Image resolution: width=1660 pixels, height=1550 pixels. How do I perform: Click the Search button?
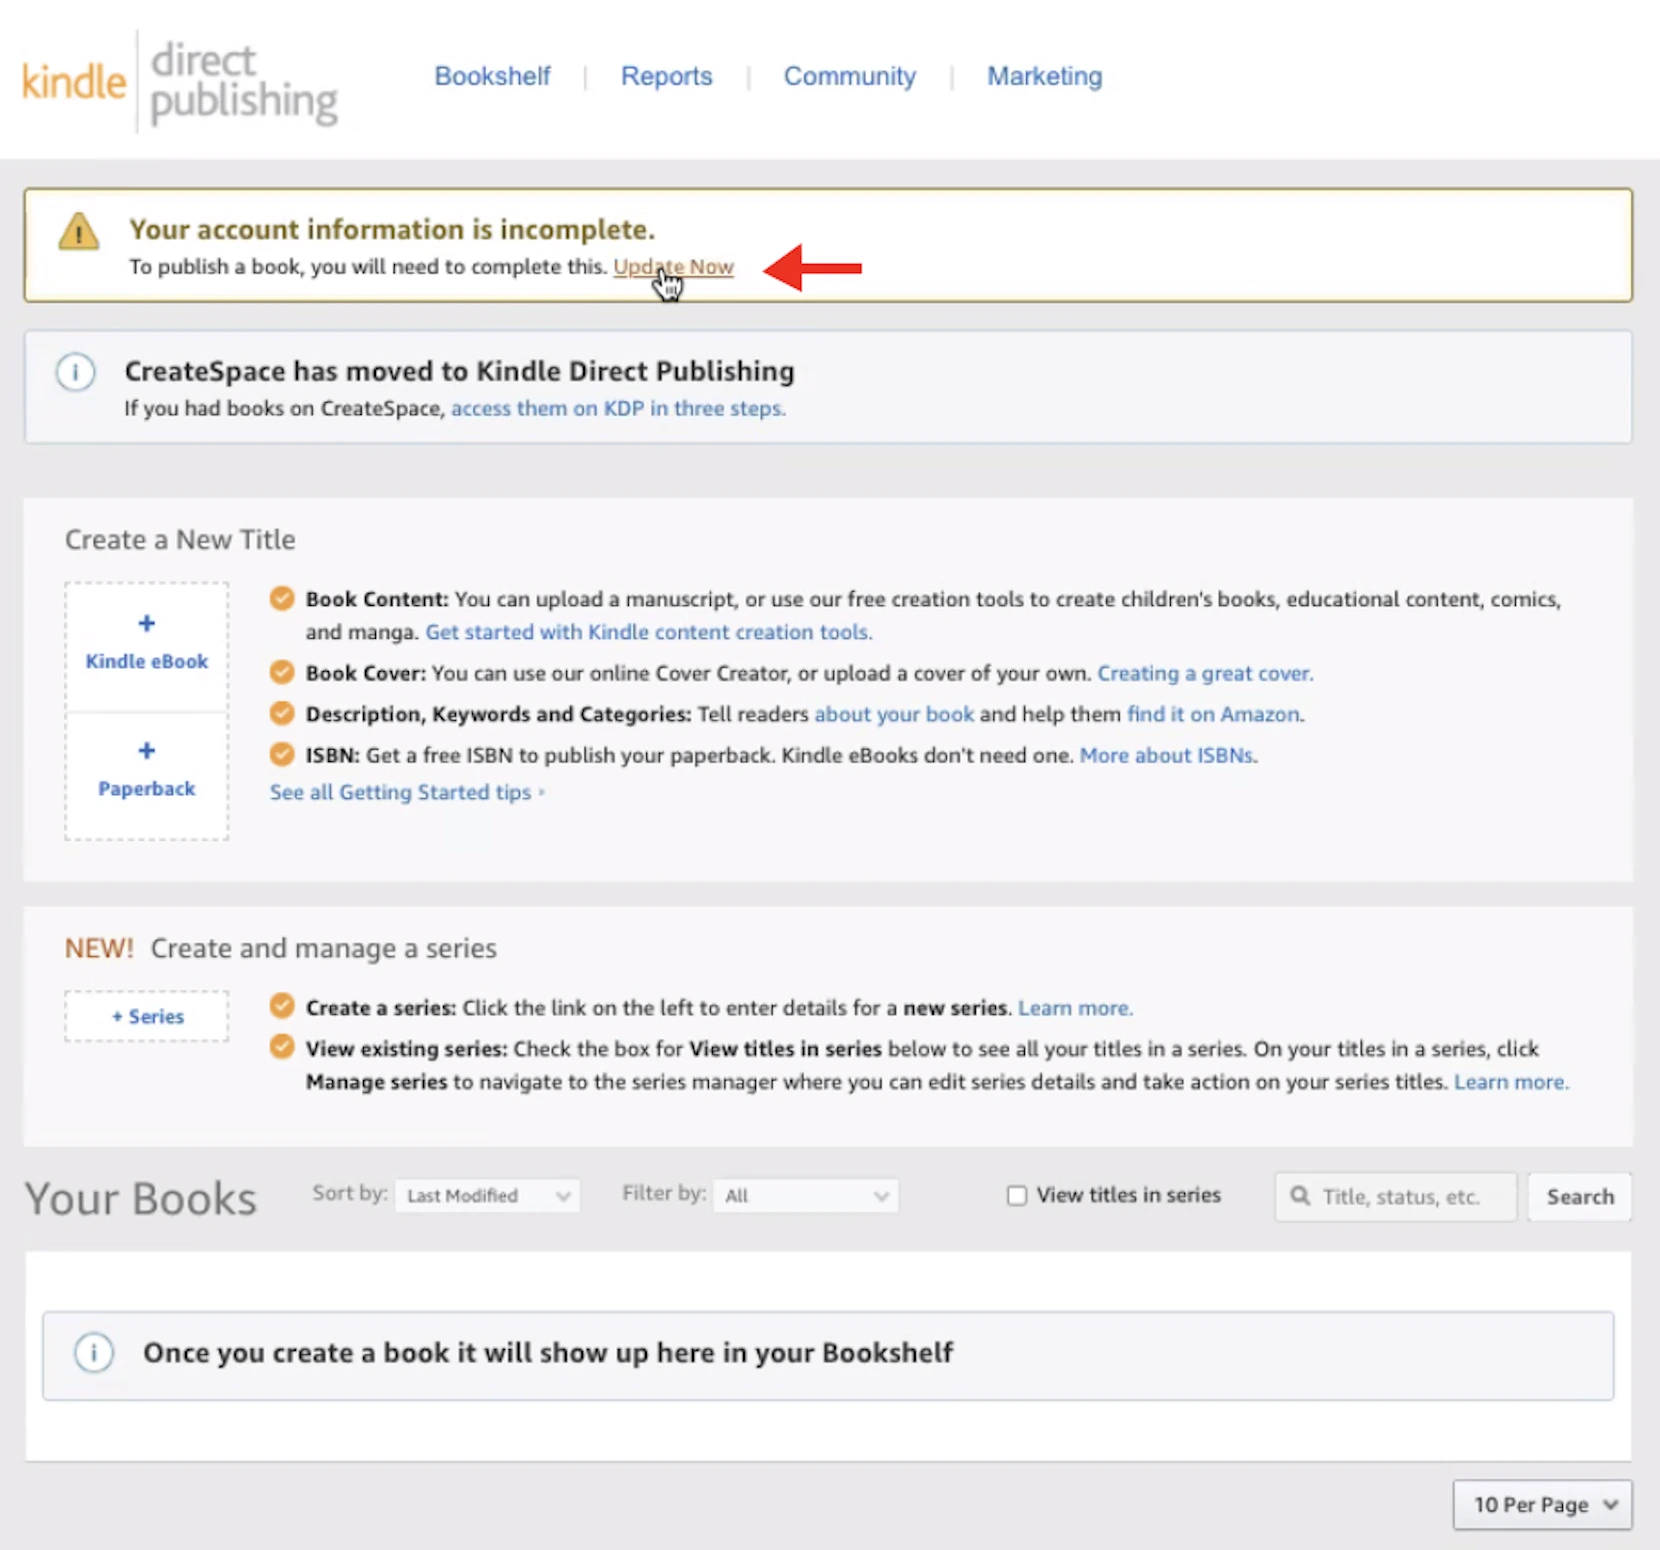coord(1580,1196)
